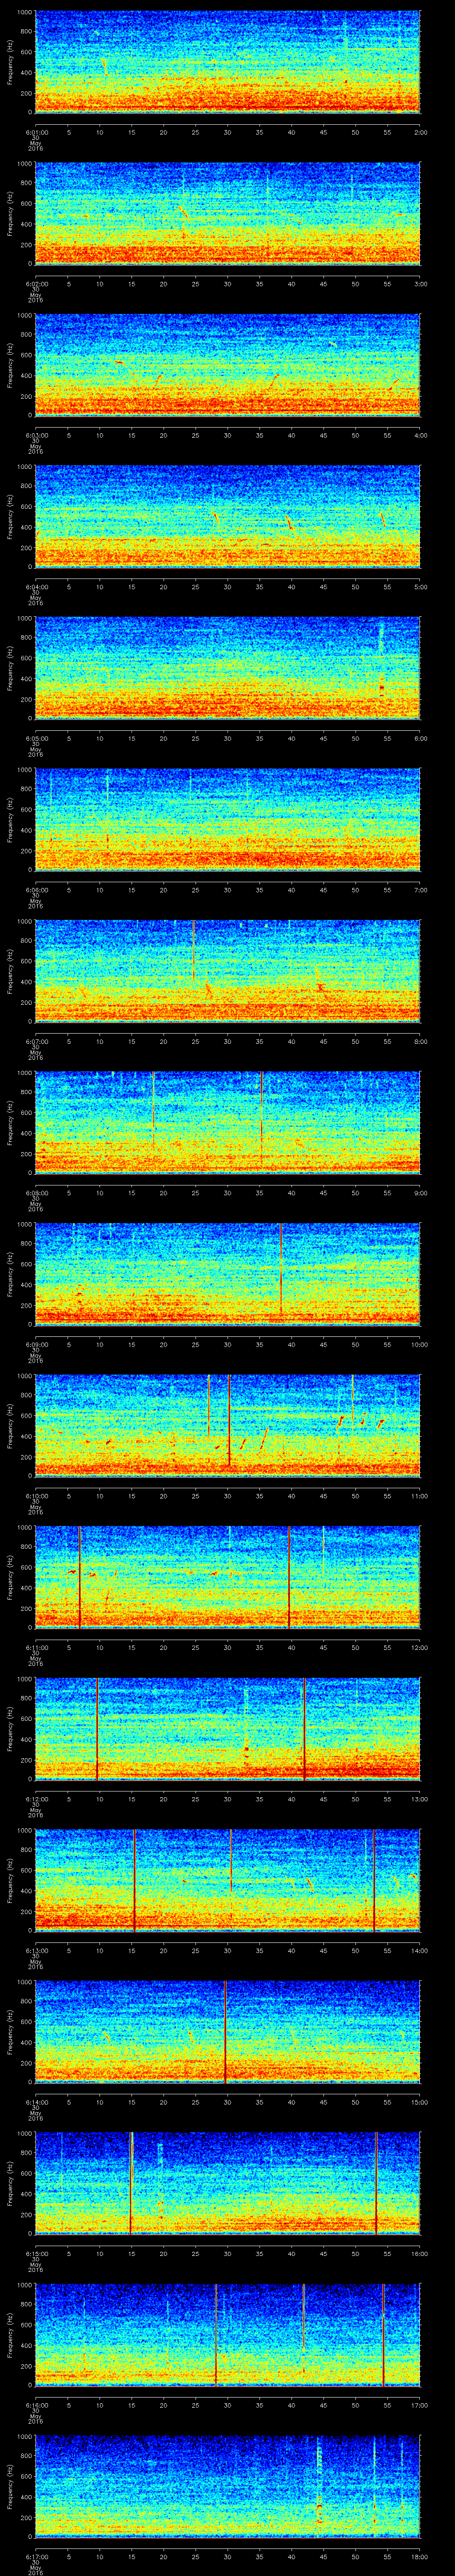The image size is (455, 2576).
Task: Select the 6:01:00 start time label
Action: point(36,132)
